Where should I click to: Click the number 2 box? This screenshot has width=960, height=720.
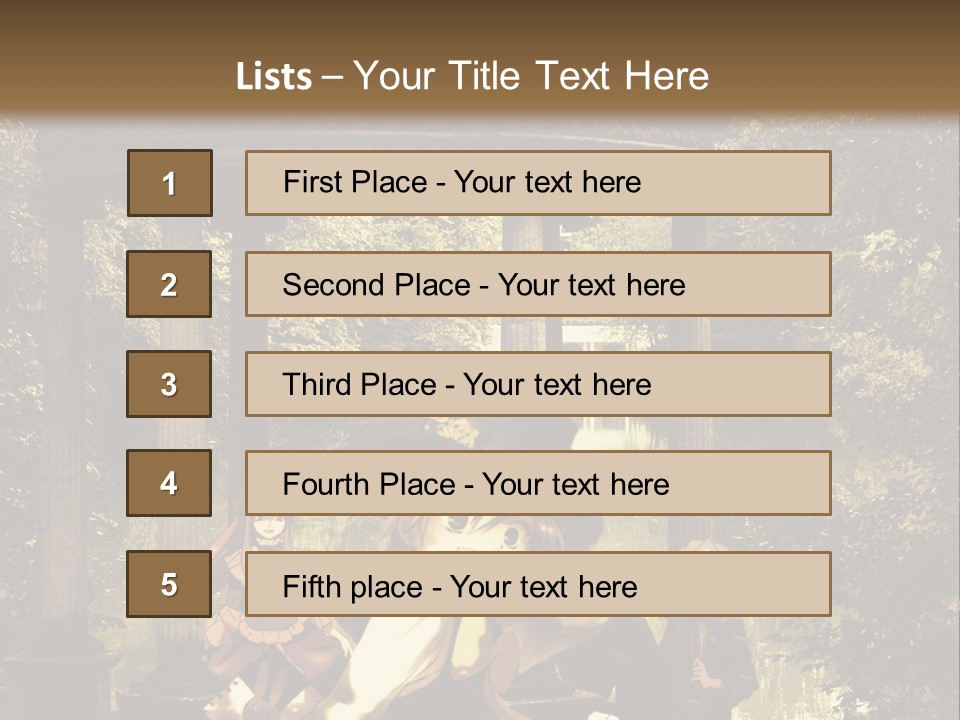pos(169,284)
